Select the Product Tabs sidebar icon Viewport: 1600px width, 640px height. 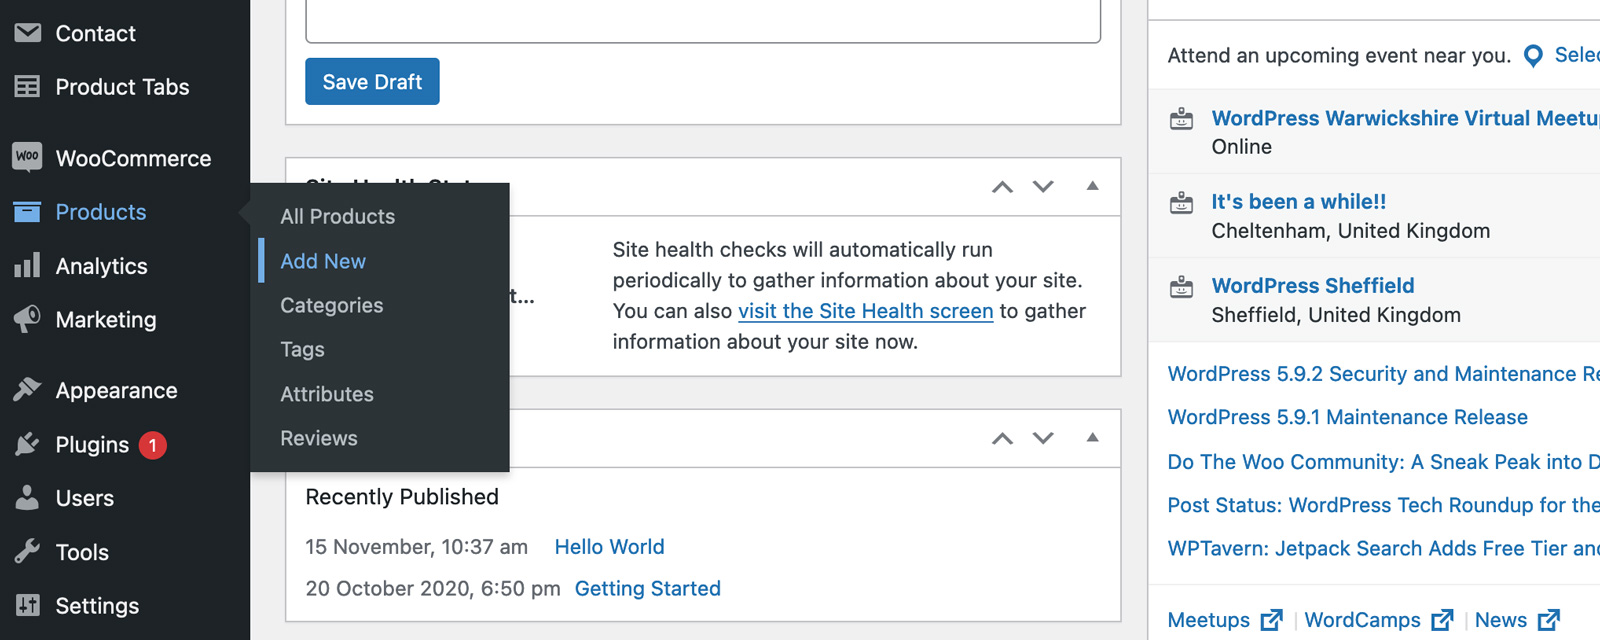[x=27, y=86]
